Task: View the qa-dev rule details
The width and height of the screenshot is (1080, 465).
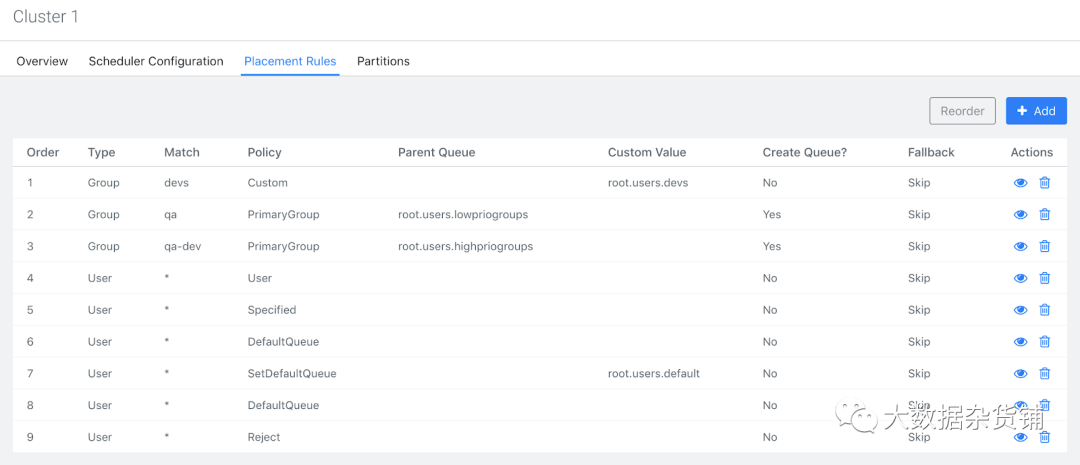Action: pyautogui.click(x=1020, y=246)
